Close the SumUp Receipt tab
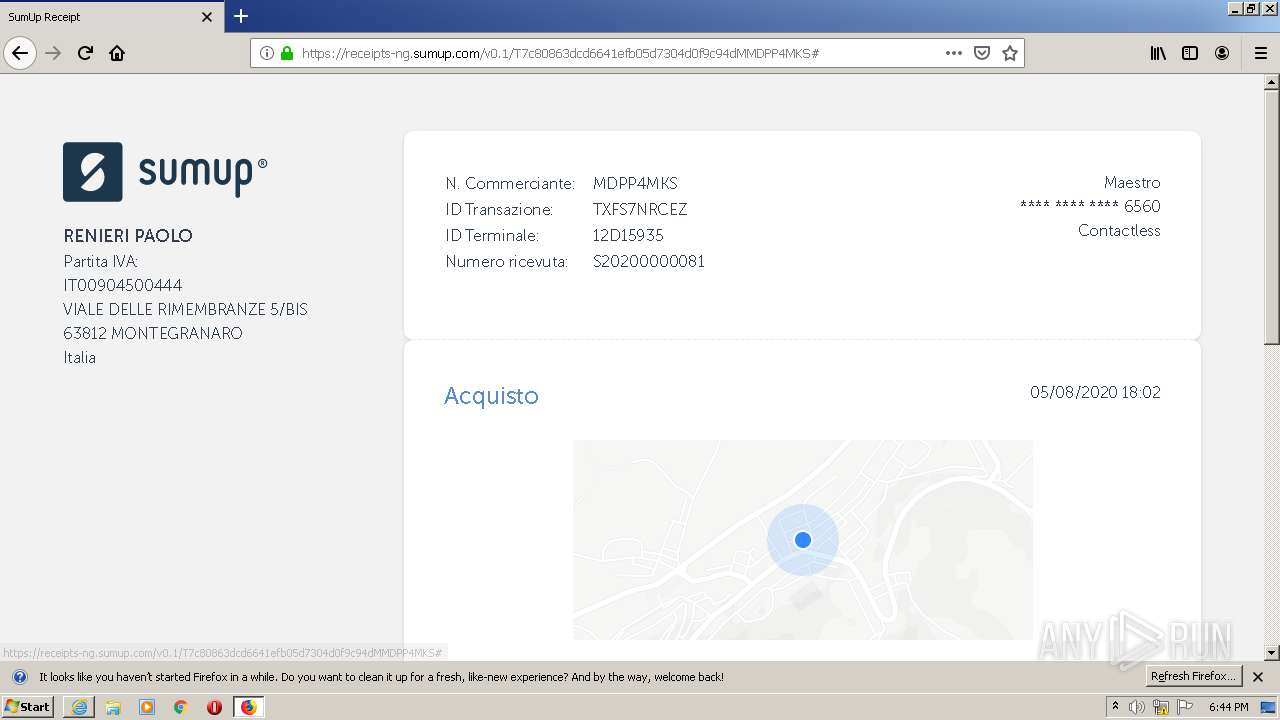This screenshot has height=720, width=1280. [x=207, y=17]
